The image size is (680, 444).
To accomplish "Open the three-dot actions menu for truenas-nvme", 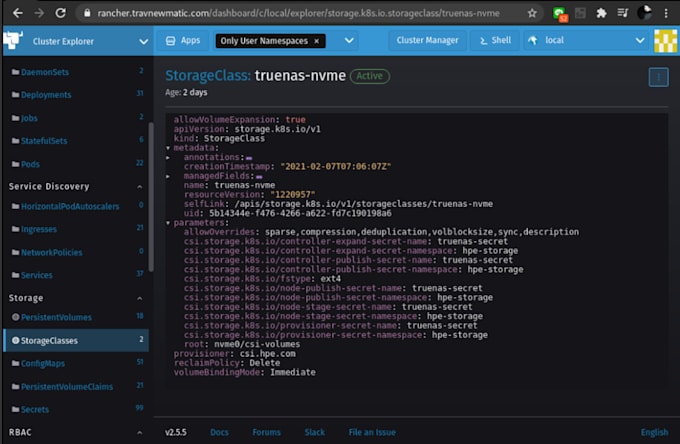I will [x=657, y=77].
